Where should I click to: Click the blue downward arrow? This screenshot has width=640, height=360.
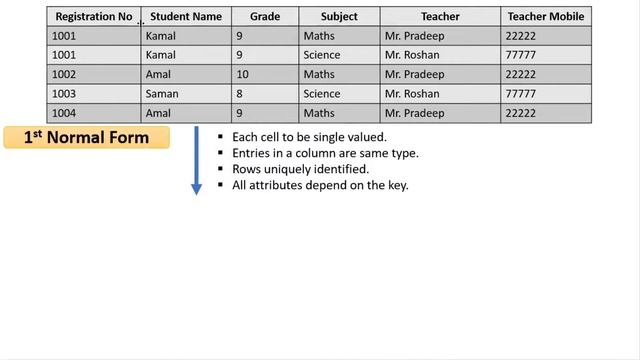click(x=196, y=160)
